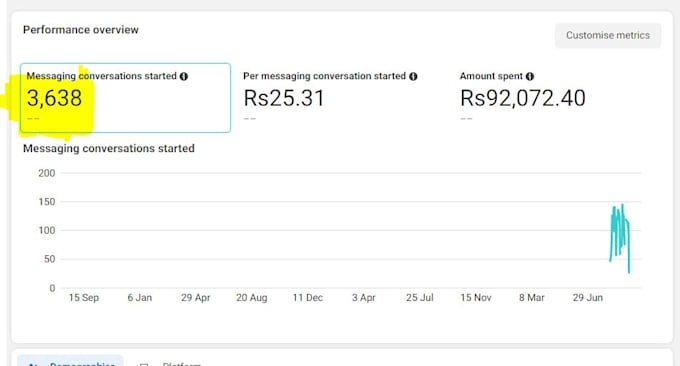Image resolution: width=680 pixels, height=366 pixels.
Task: Click the 6 Jan axis label
Action: click(x=140, y=297)
